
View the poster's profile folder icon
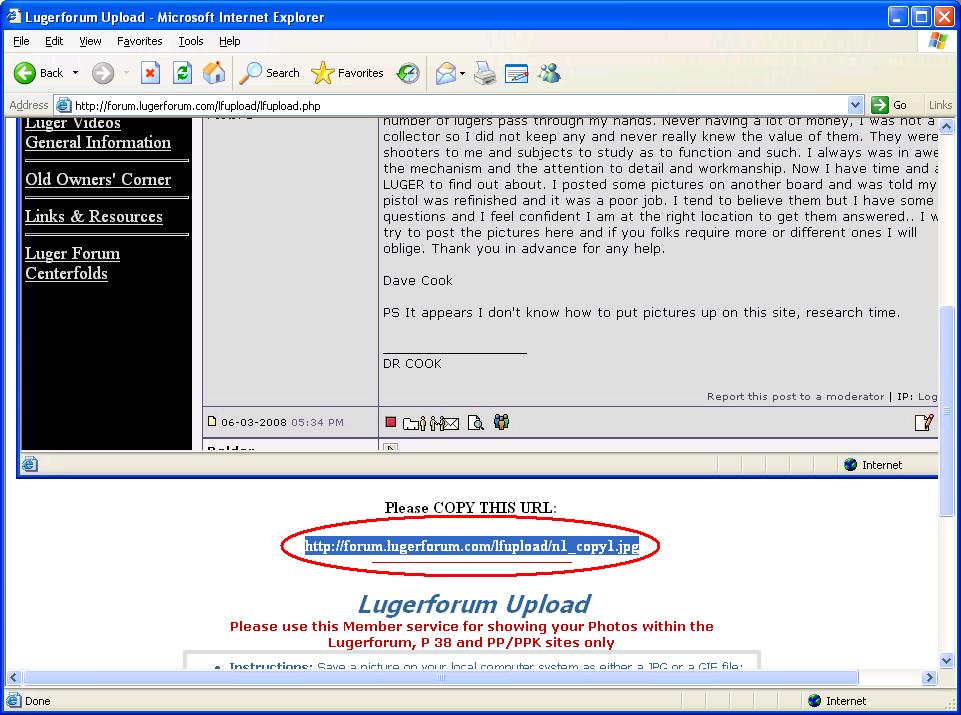point(414,423)
